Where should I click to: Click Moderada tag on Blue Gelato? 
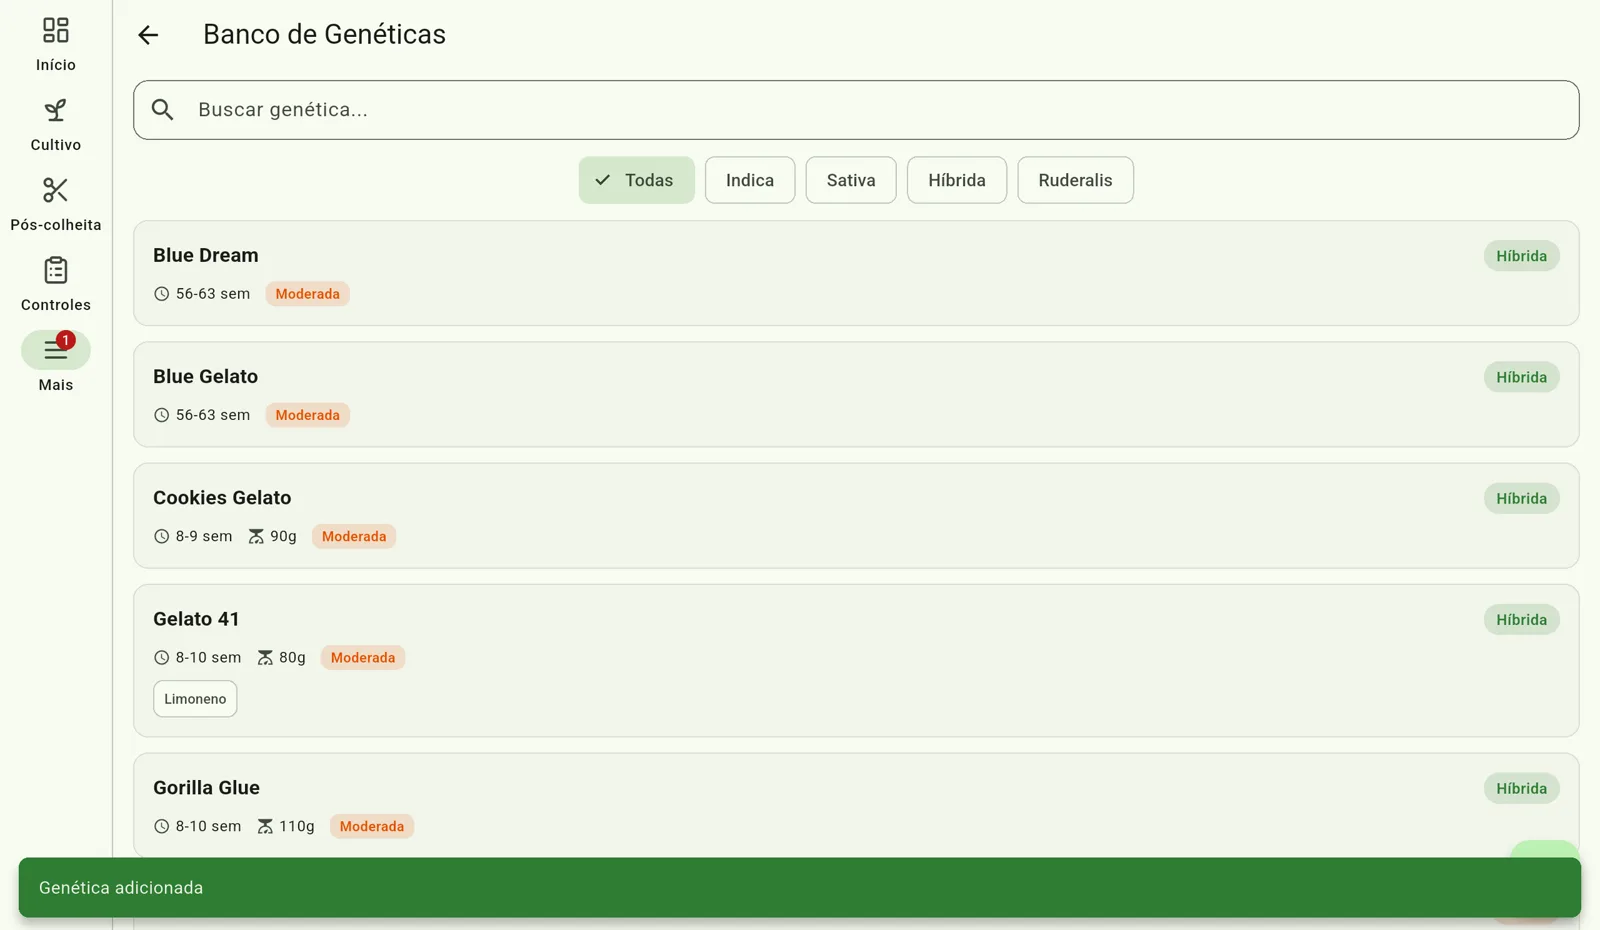point(307,415)
